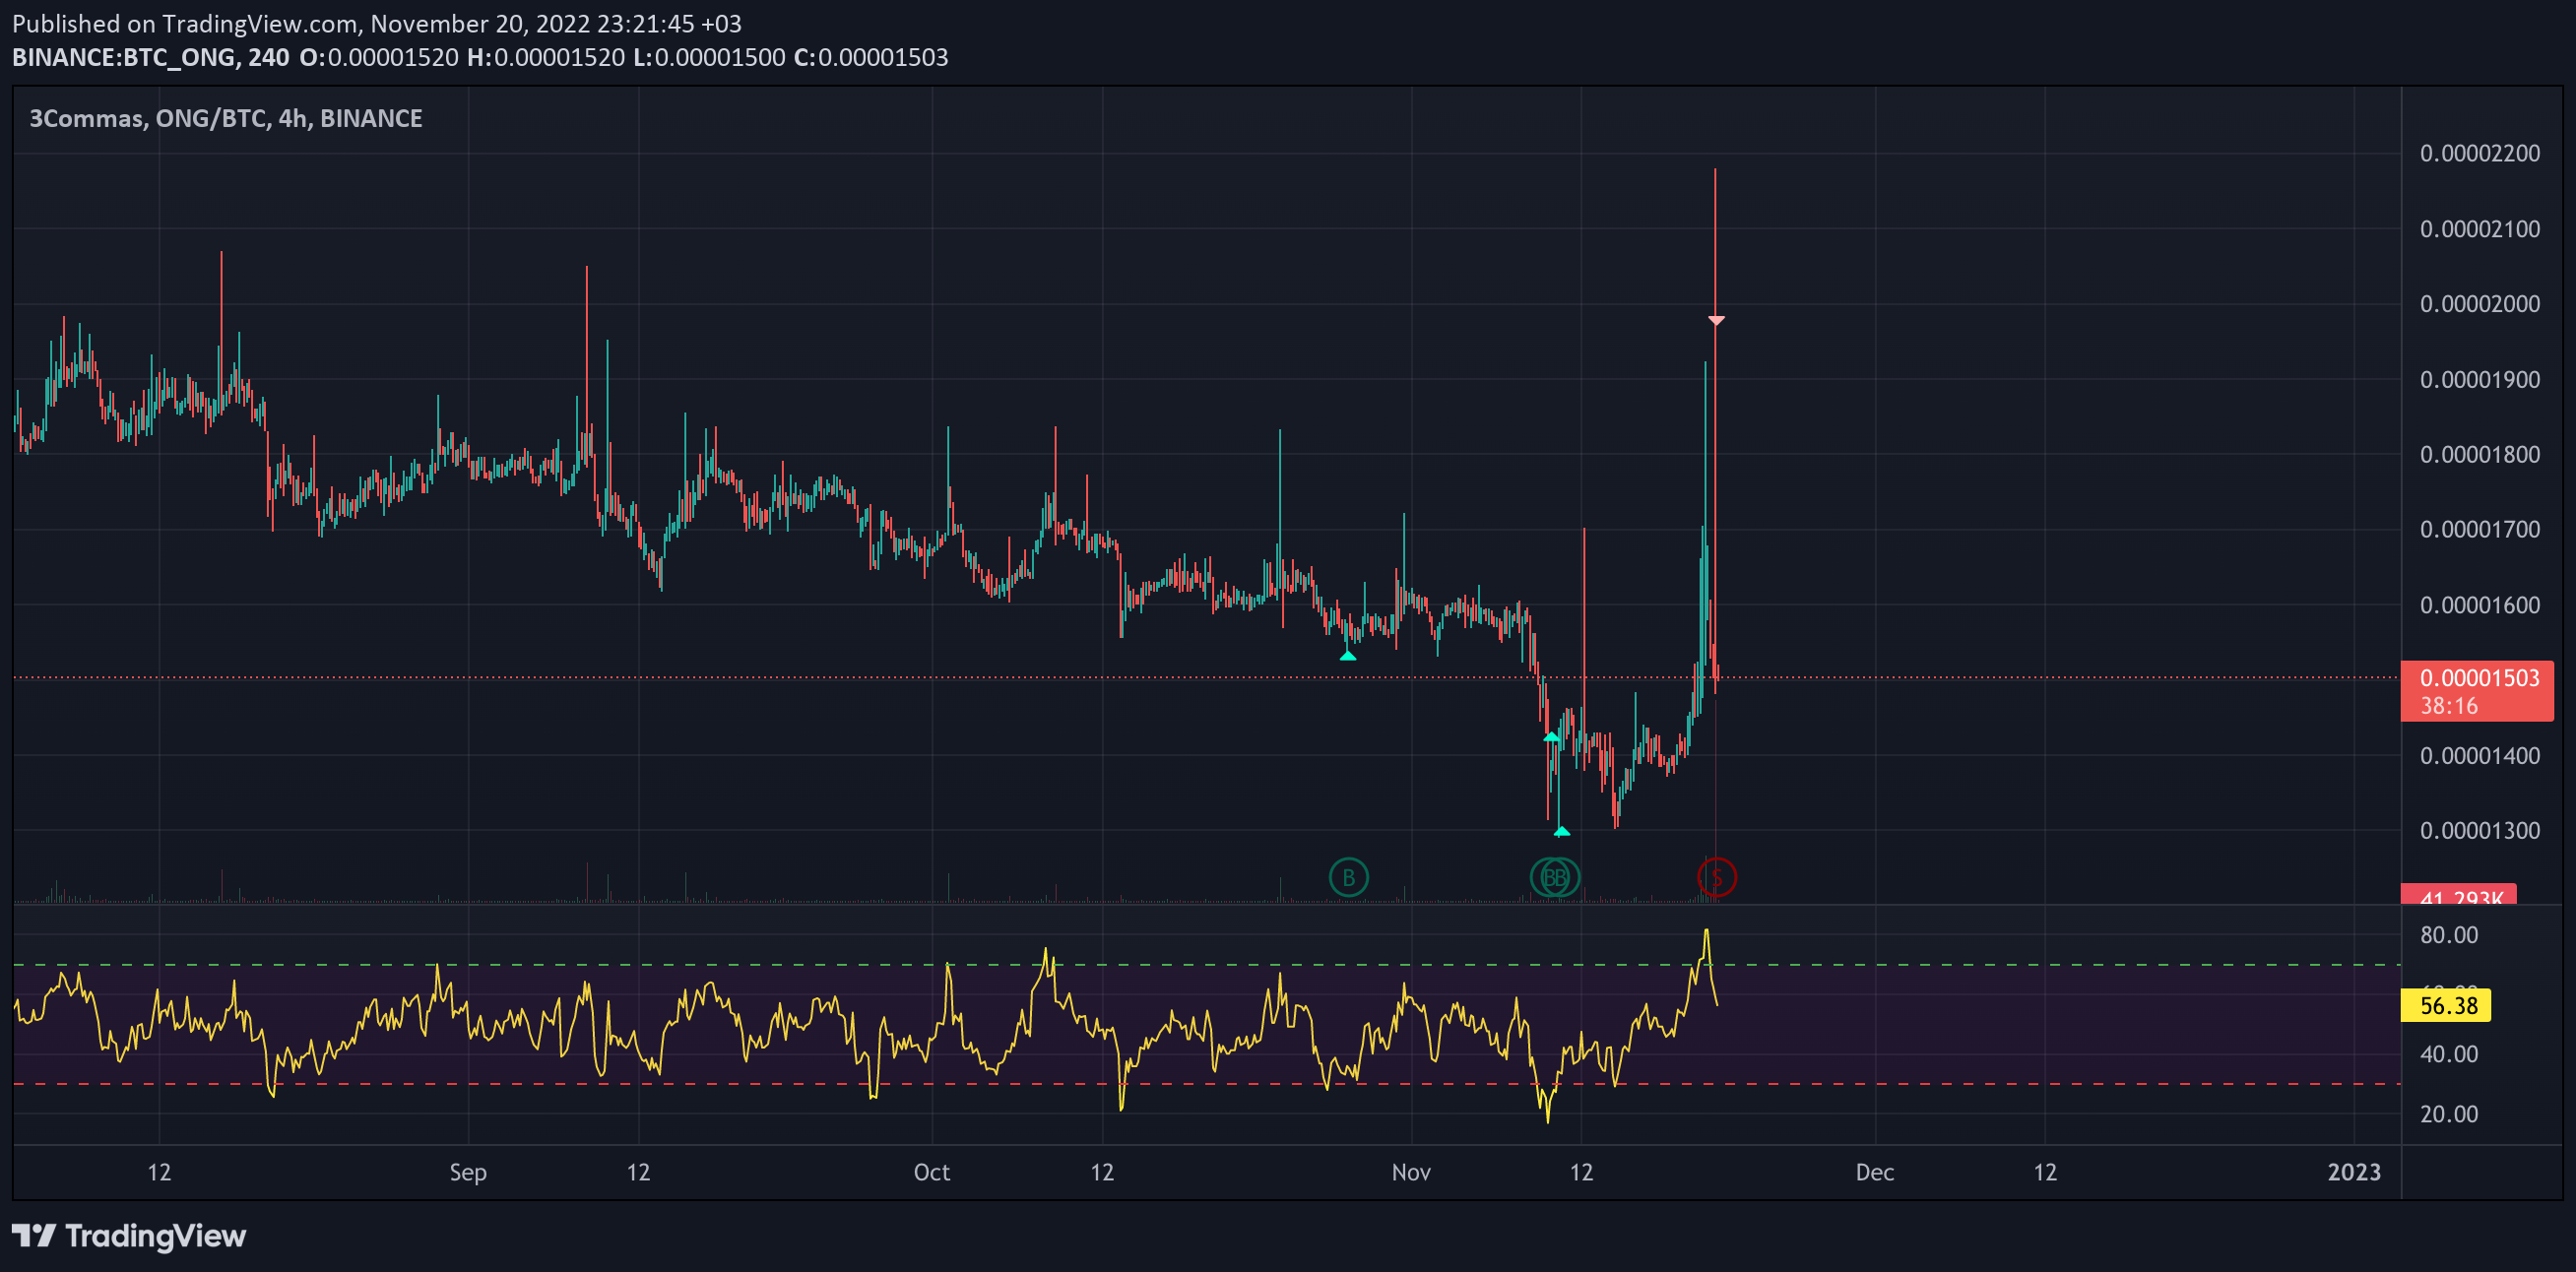
Task: Click the low value L:0.00001500
Action: click(x=709, y=57)
